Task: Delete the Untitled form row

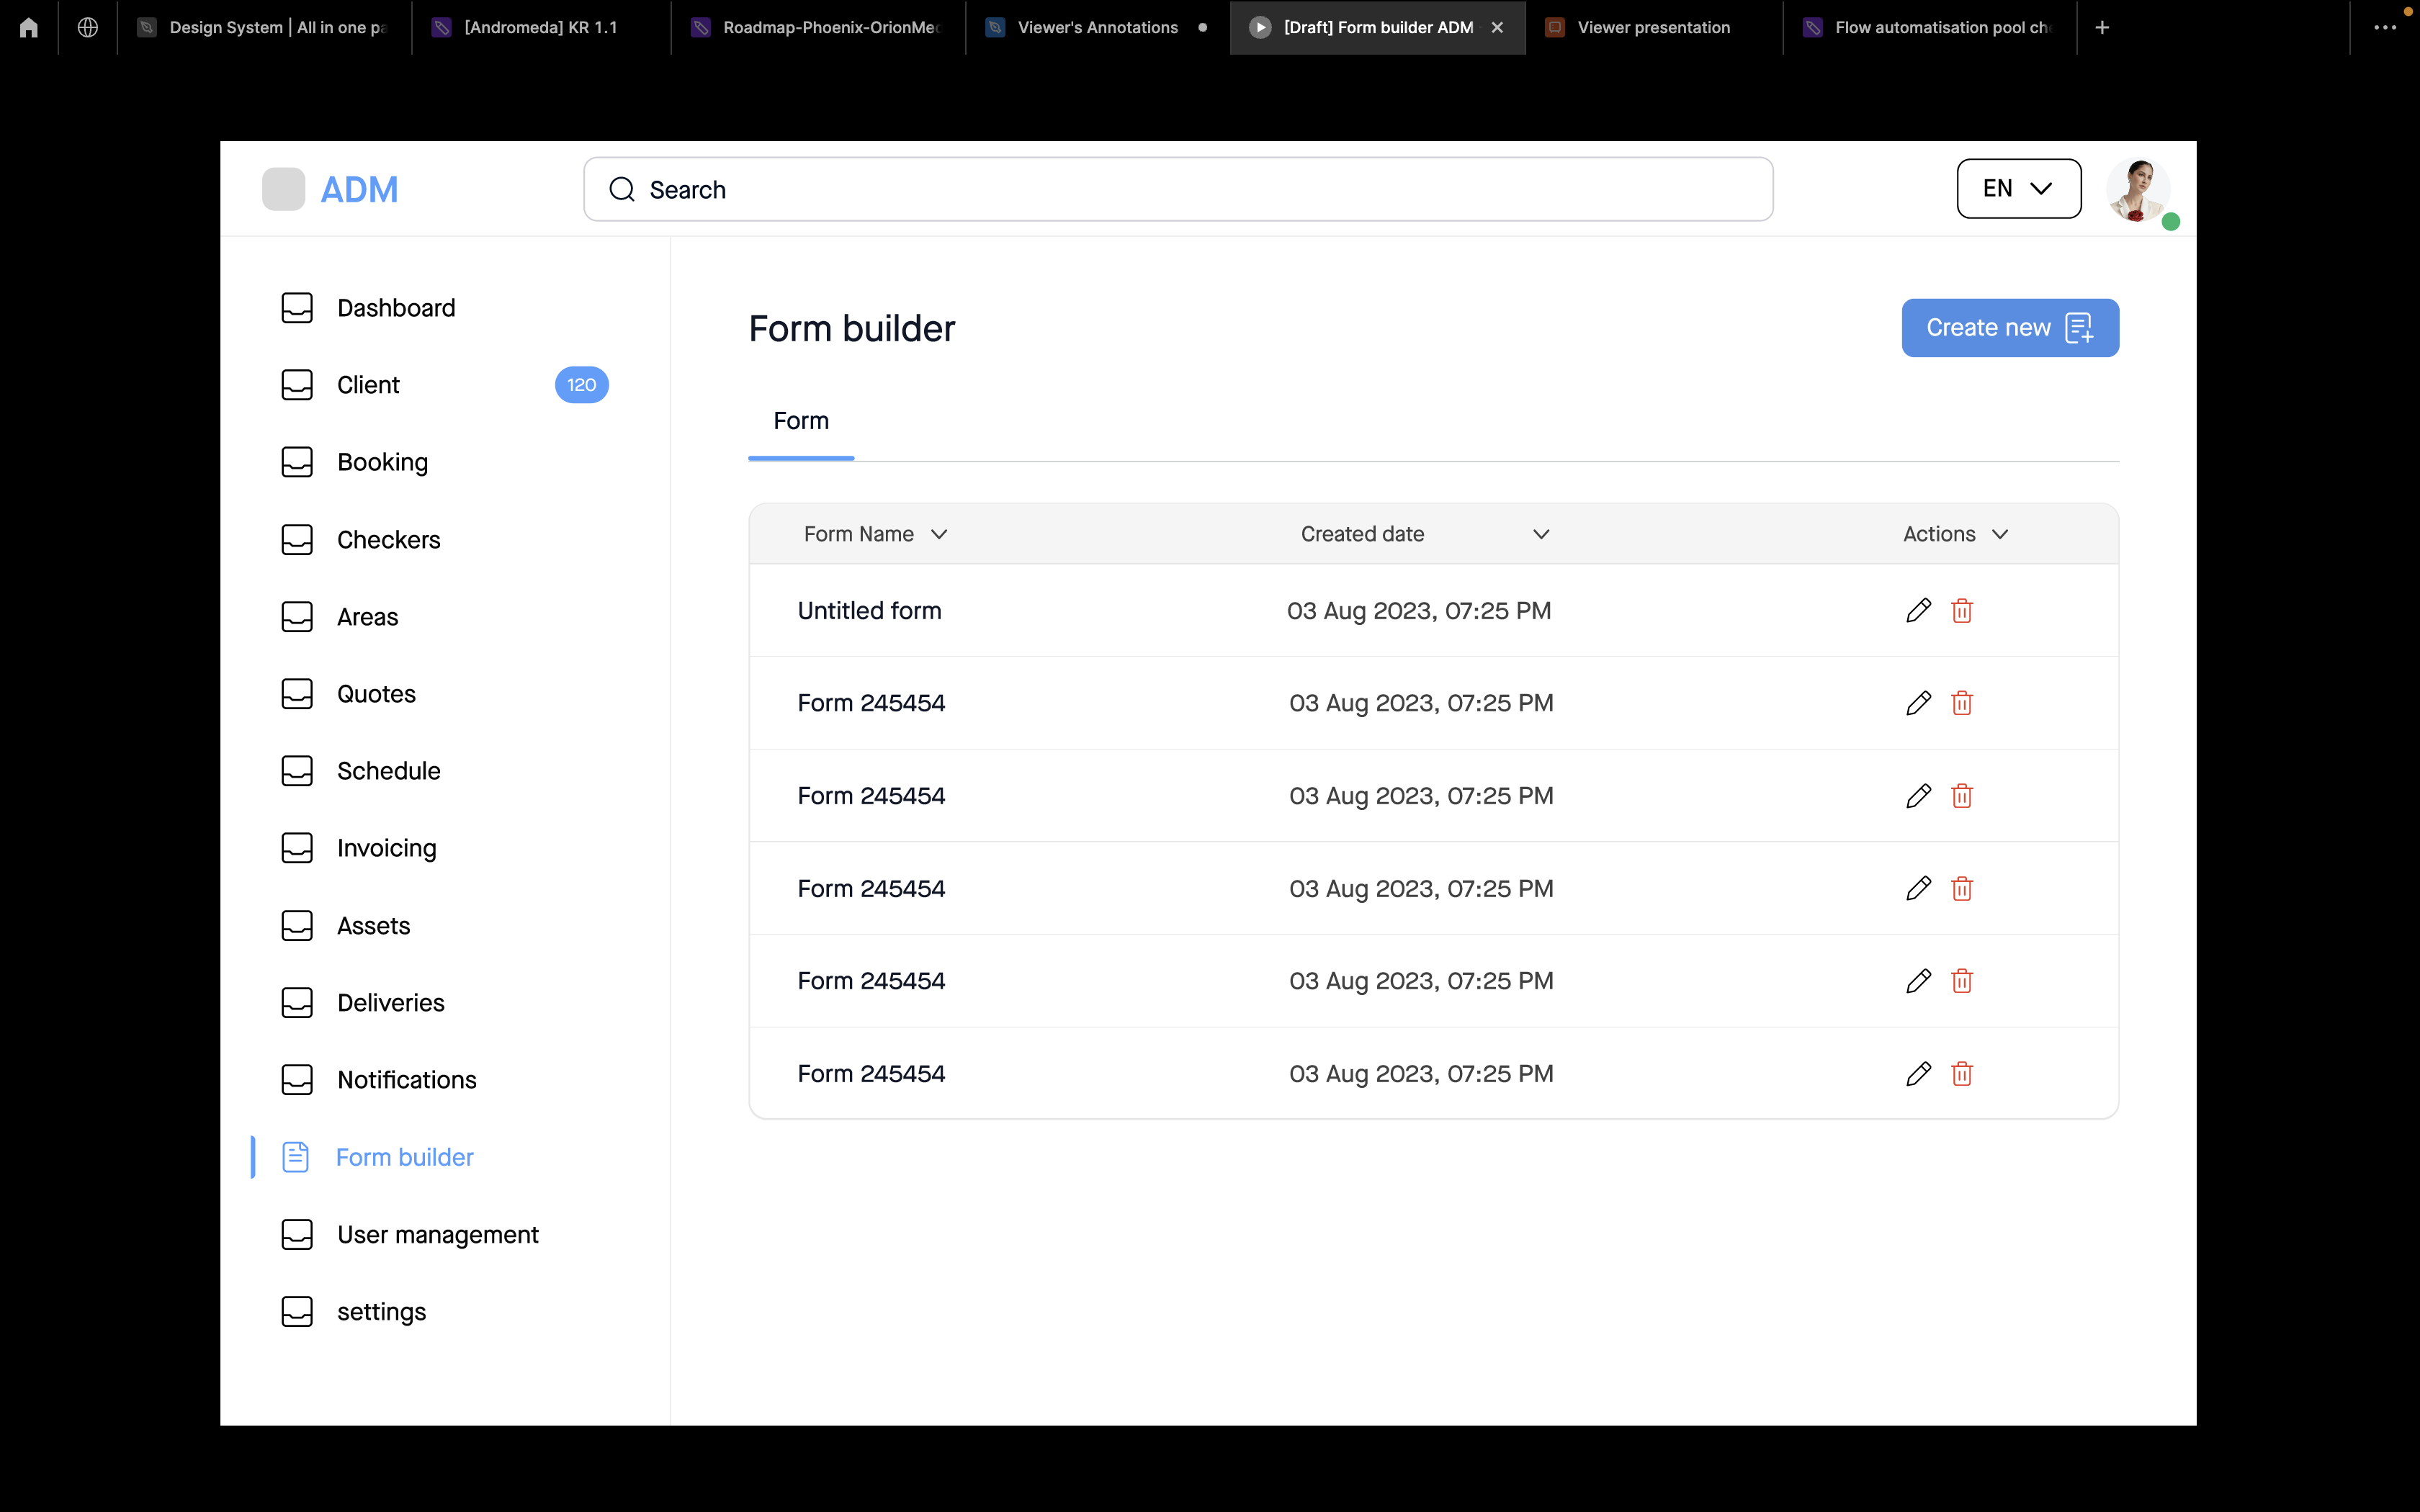Action: pyautogui.click(x=1962, y=611)
